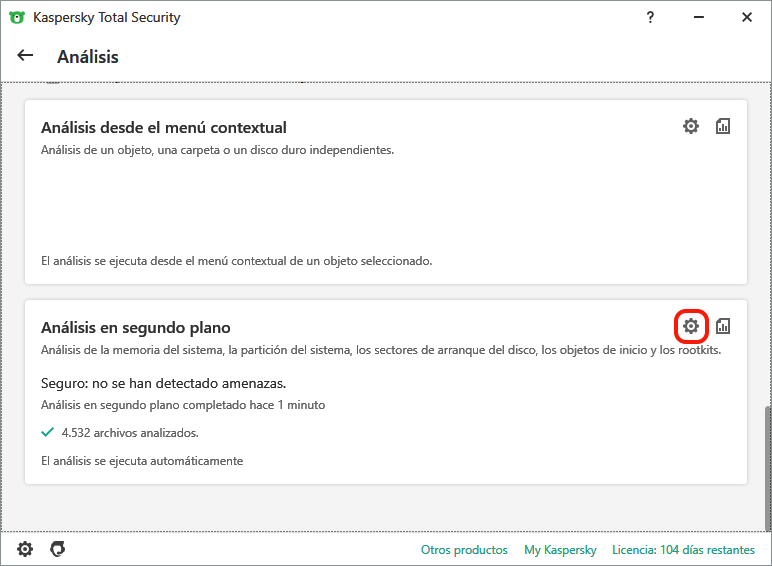This screenshot has width=772, height=566.
Task: Select the Análisis en segundo plano heading
Action: click(135, 327)
